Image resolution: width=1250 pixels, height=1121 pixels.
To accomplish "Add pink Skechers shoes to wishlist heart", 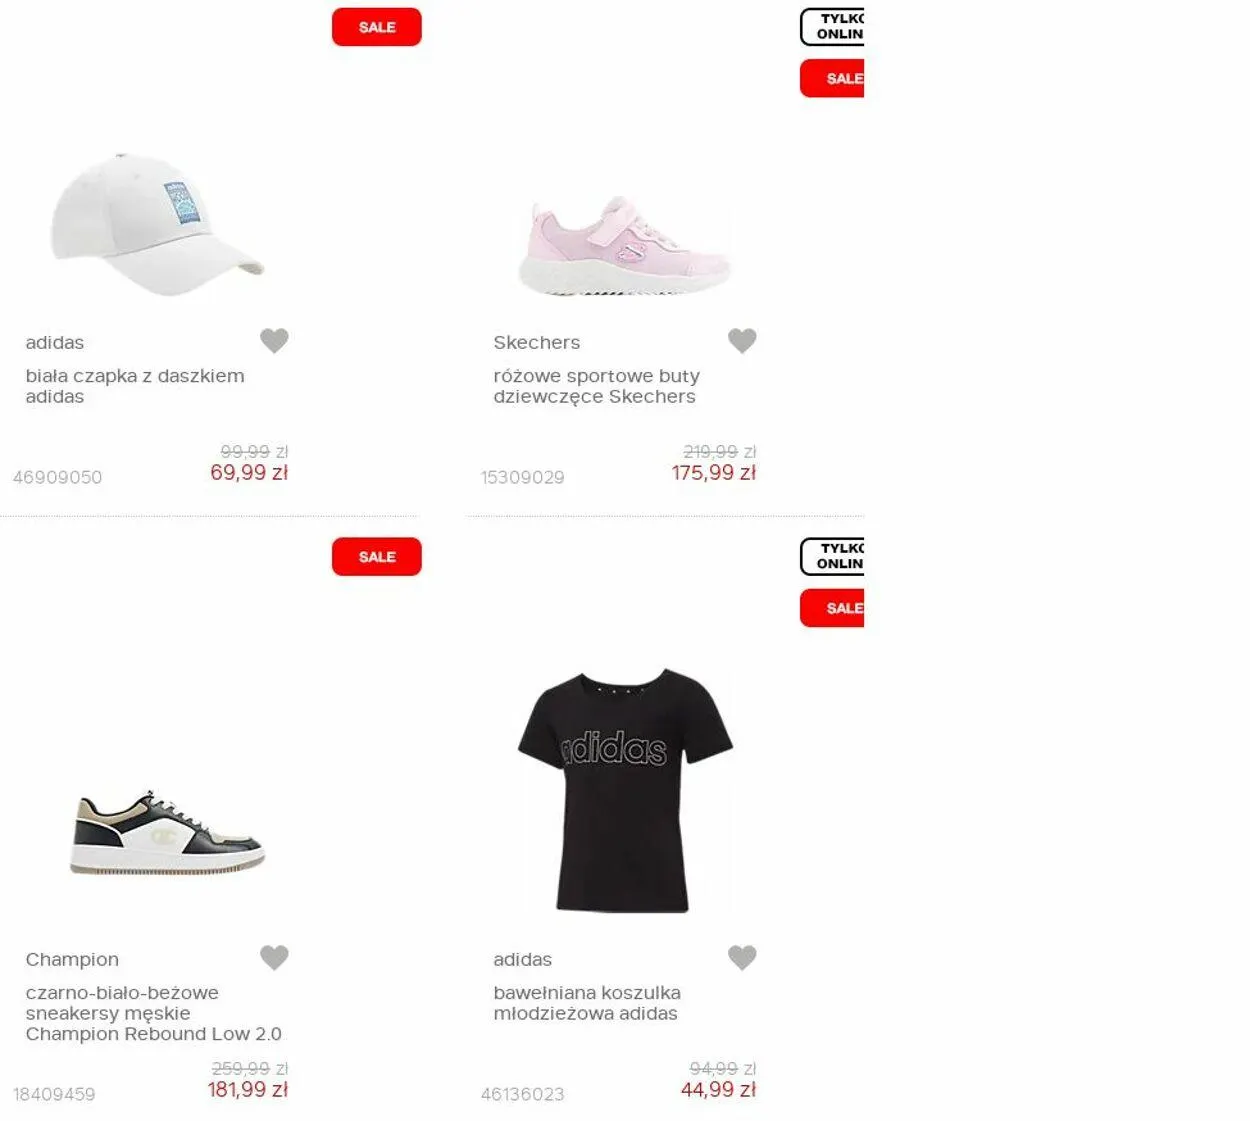I will [742, 341].
